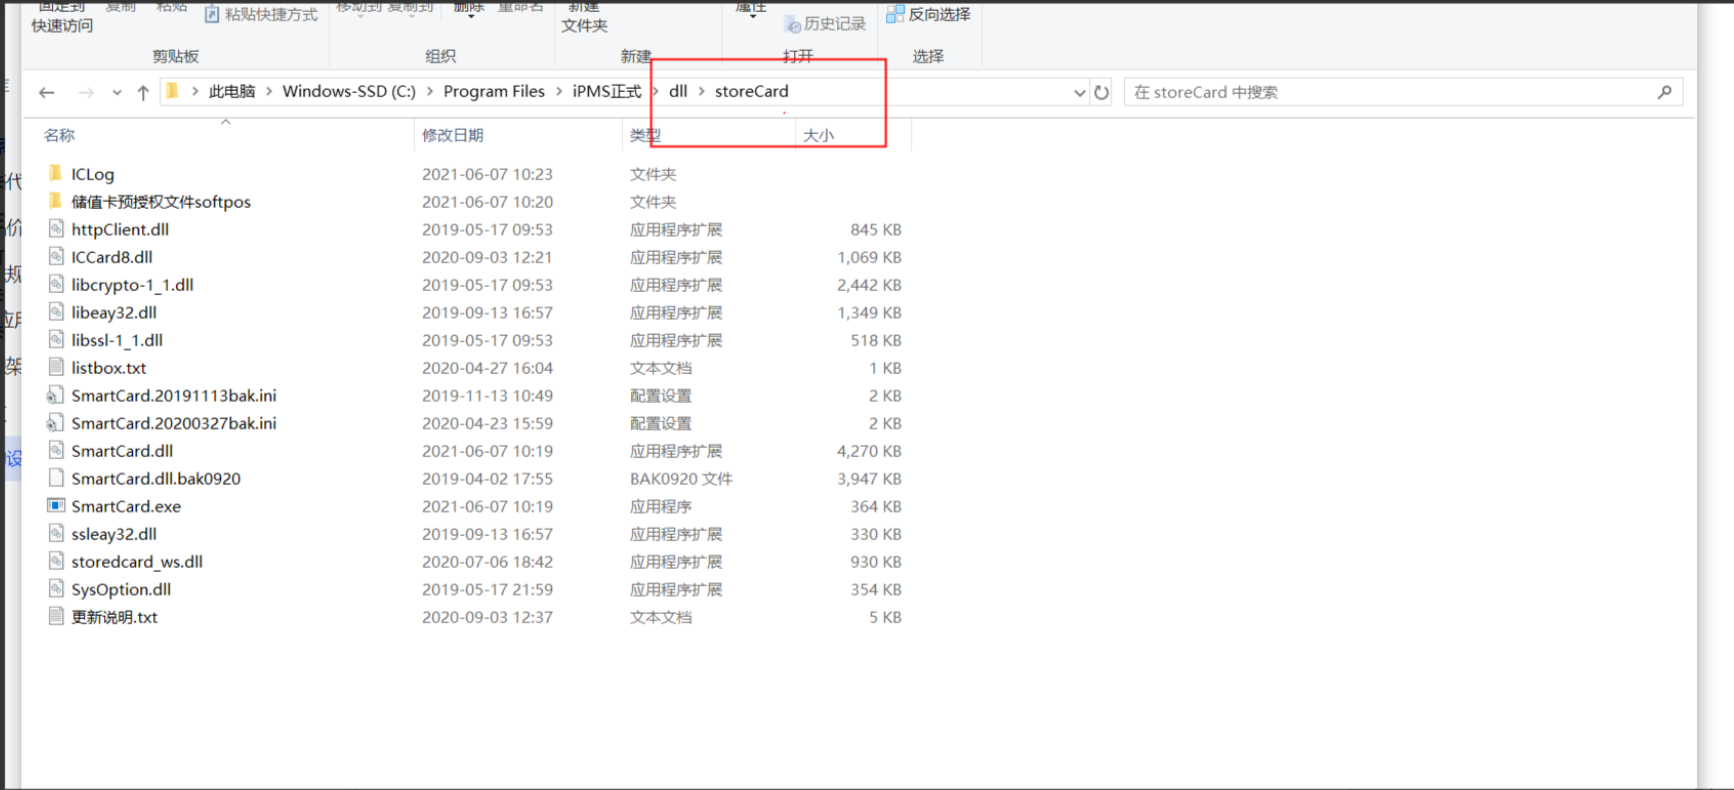
Task: Select the 储值卡预授权文件softpos folder
Action: pyautogui.click(x=160, y=202)
